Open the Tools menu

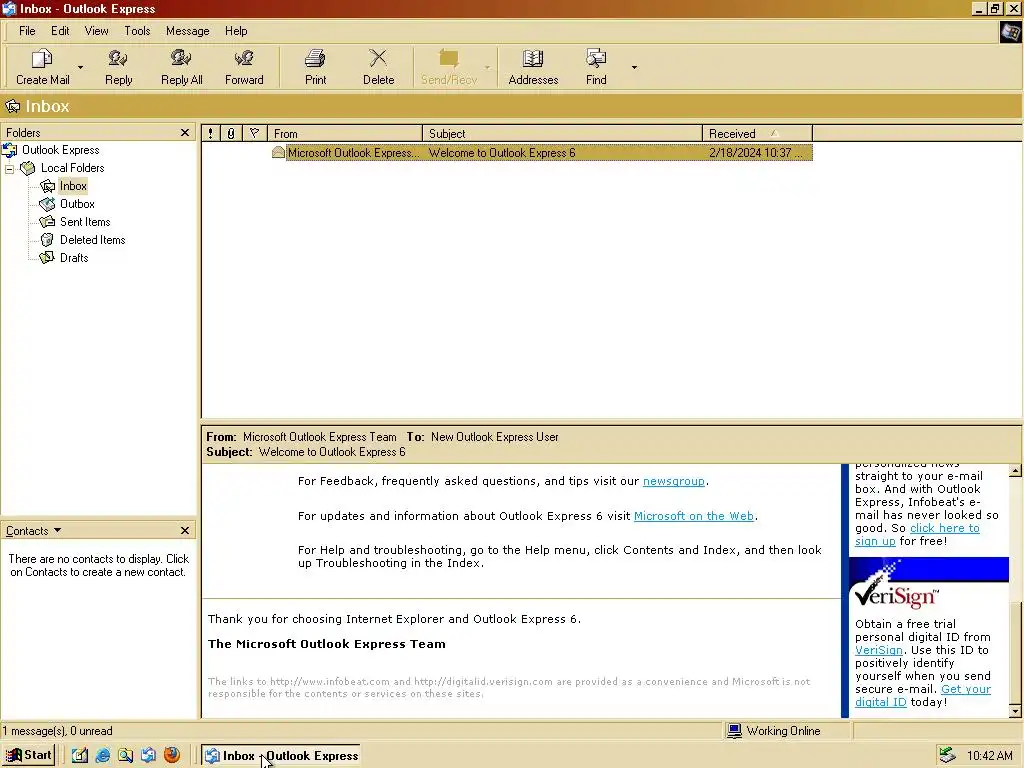[x=137, y=31]
